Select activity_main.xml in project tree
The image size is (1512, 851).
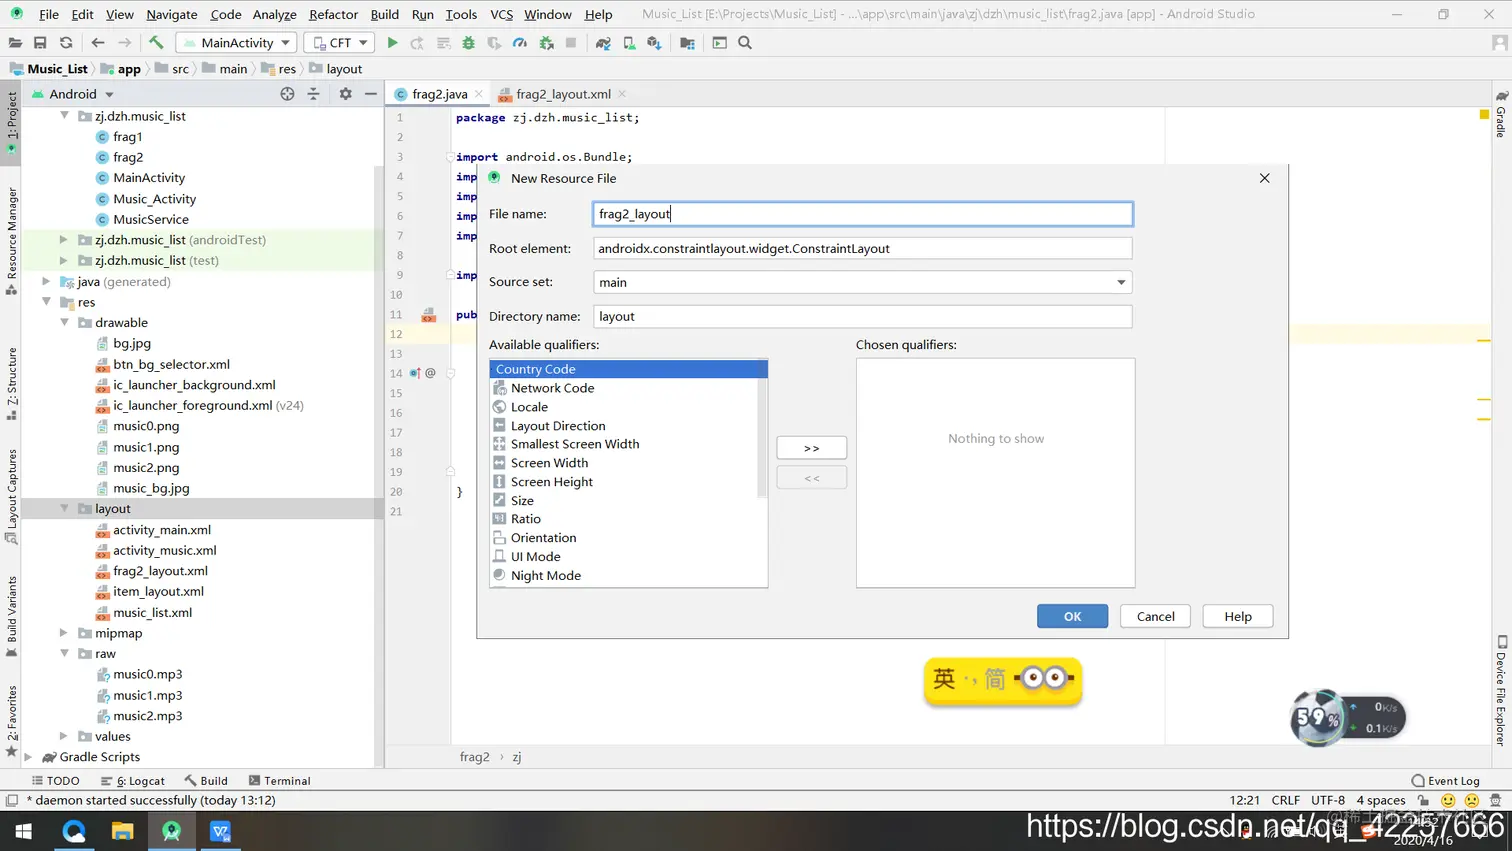[161, 530]
